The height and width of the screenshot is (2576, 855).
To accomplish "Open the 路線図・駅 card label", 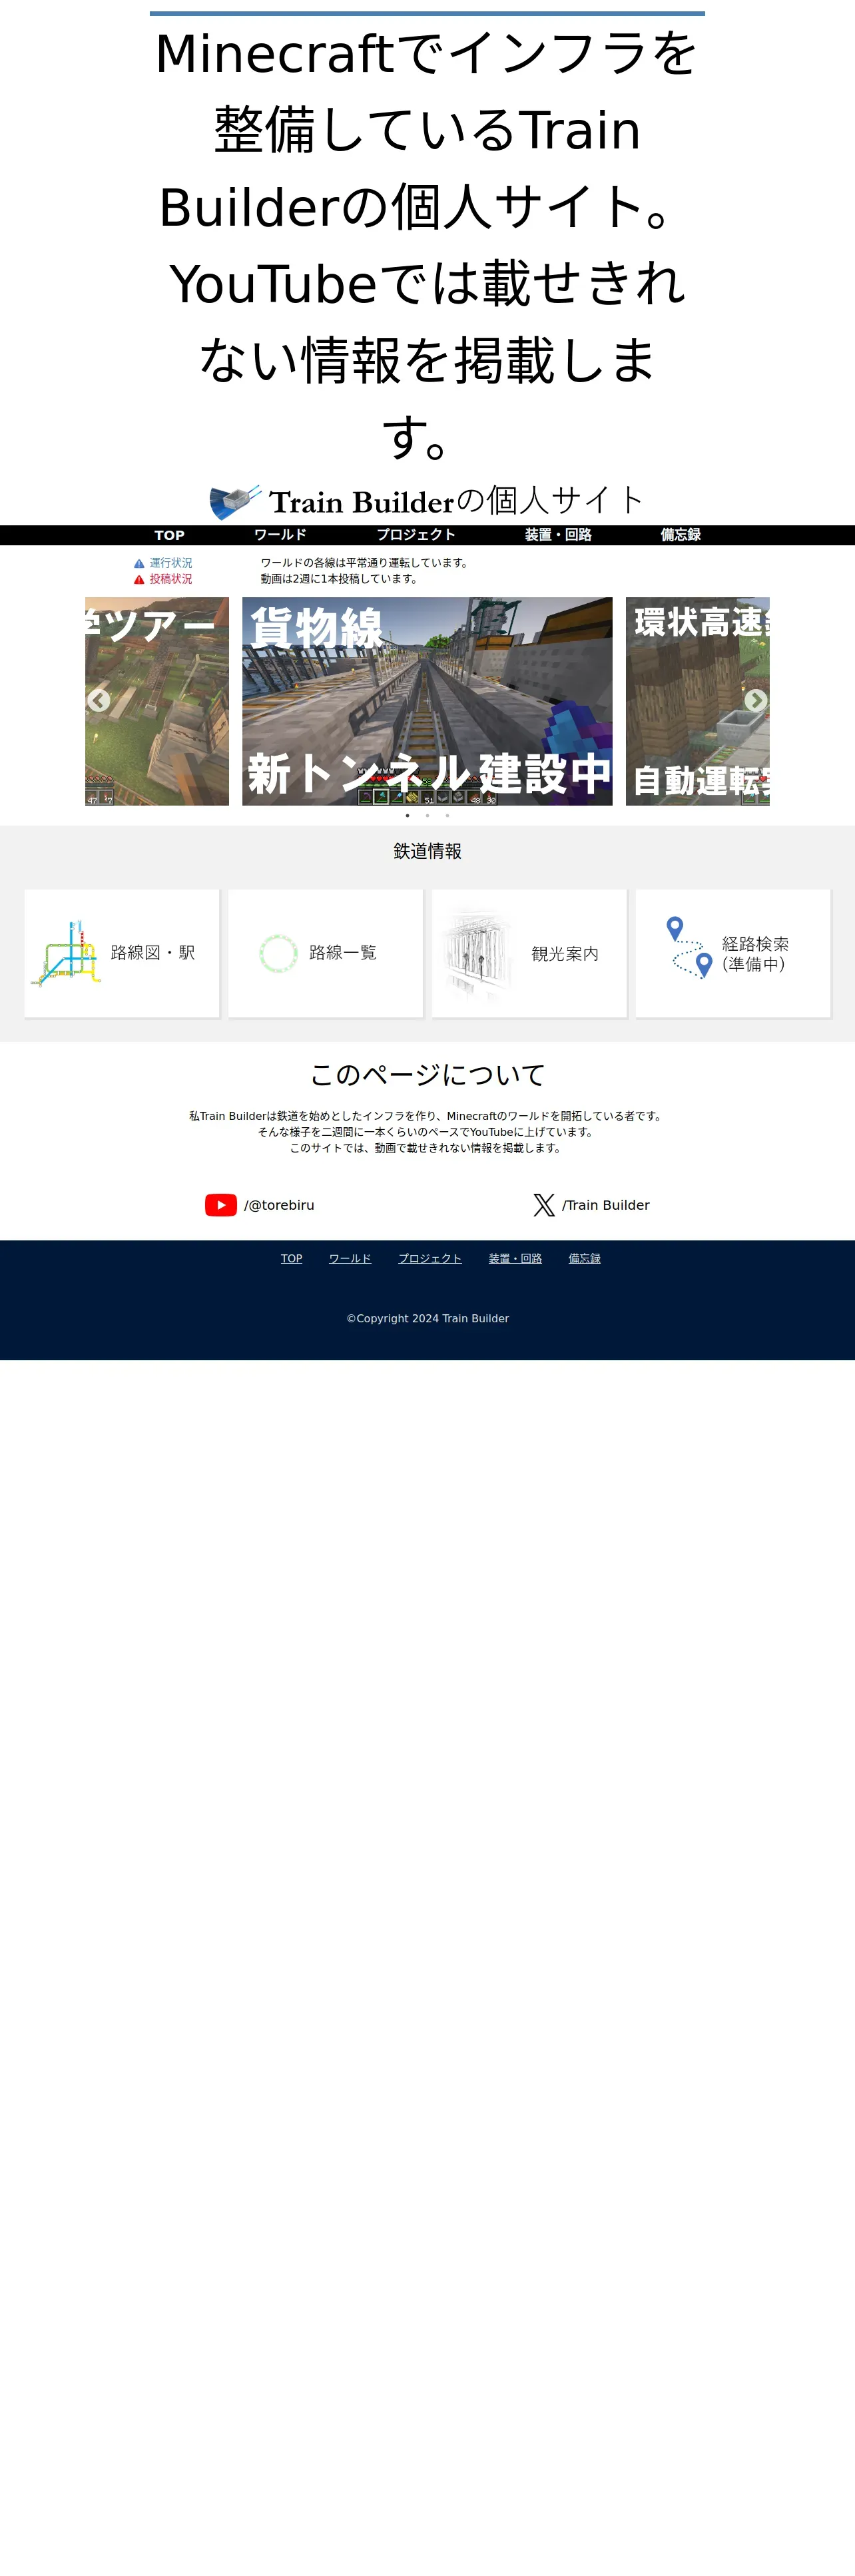I will click(x=153, y=953).
